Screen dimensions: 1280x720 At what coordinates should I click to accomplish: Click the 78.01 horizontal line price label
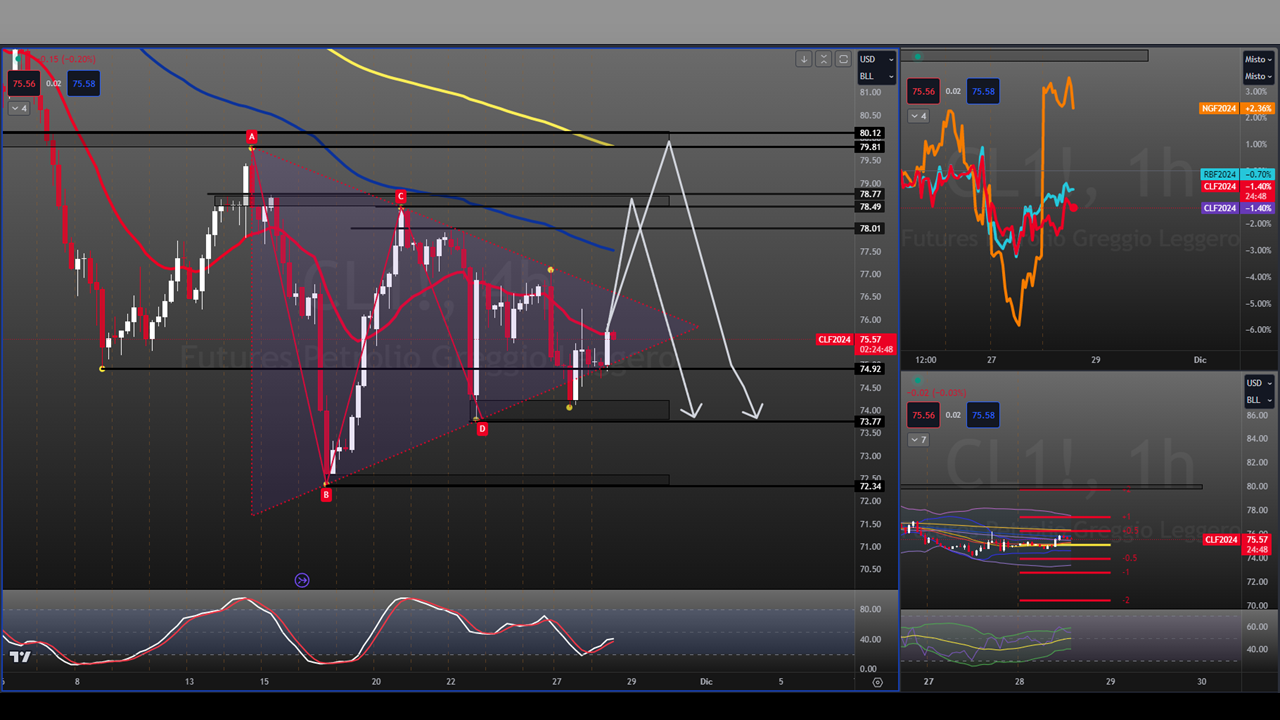pyautogui.click(x=869, y=229)
